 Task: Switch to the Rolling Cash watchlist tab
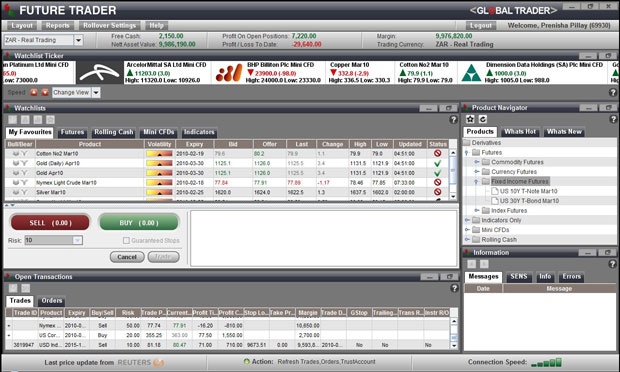113,132
